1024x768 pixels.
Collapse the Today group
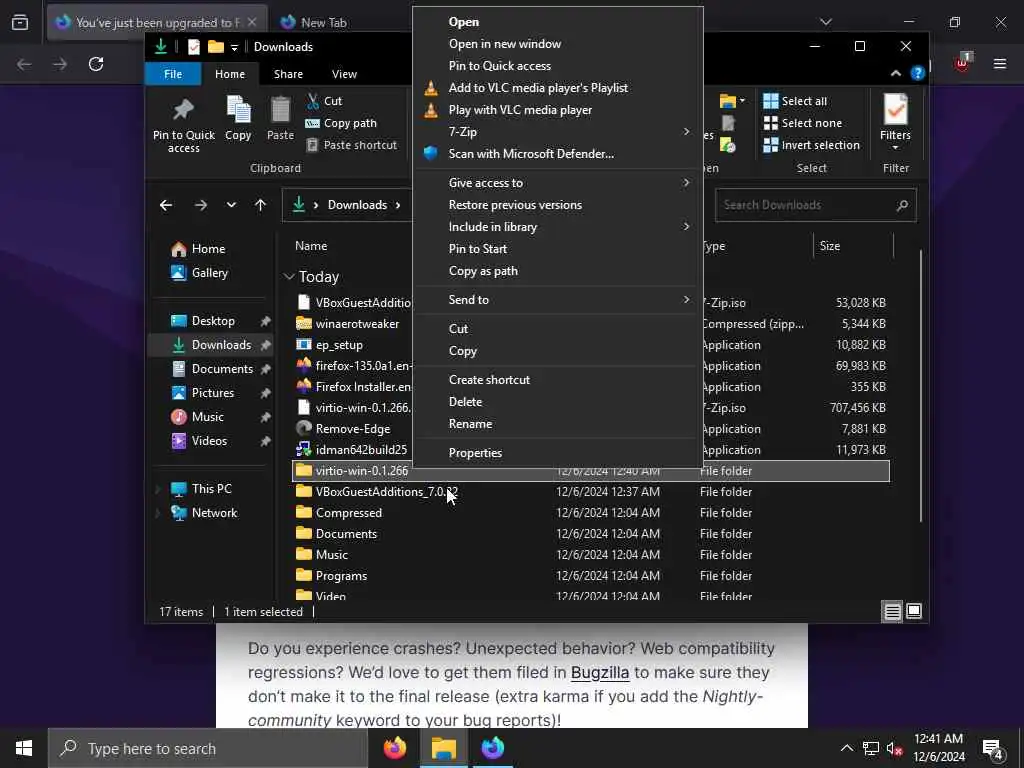(289, 277)
